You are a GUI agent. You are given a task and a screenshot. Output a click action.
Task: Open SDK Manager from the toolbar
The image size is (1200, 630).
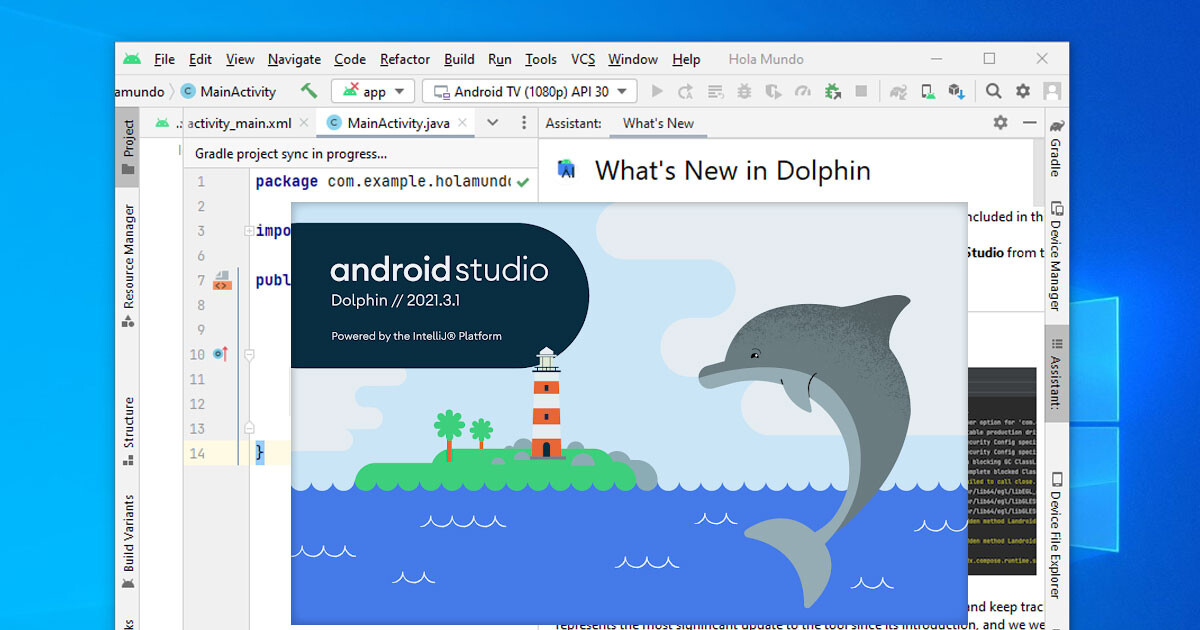pos(957,91)
